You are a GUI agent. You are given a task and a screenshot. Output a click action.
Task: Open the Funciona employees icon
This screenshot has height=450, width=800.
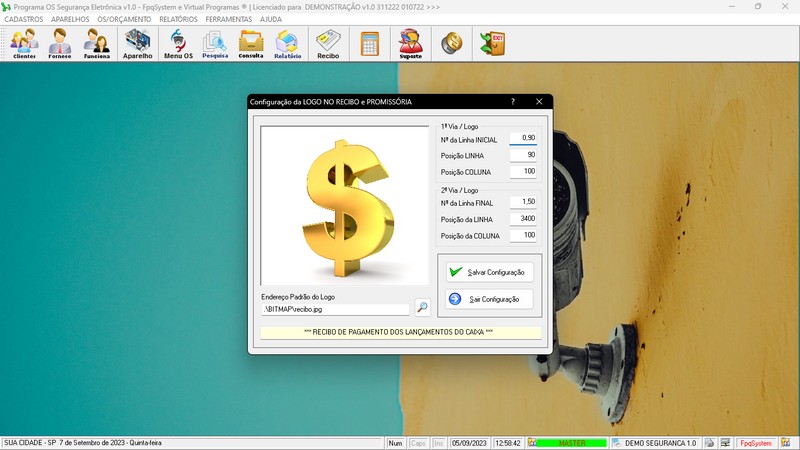tap(96, 44)
